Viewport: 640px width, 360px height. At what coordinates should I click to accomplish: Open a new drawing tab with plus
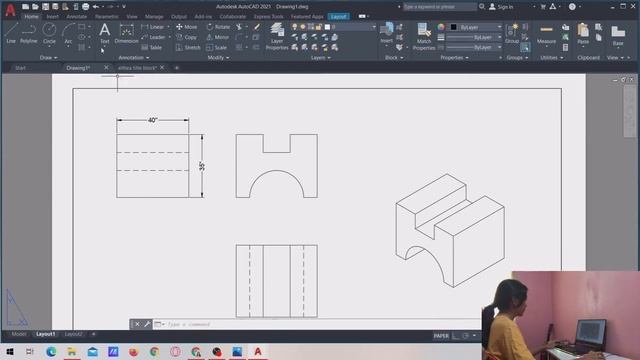(177, 68)
